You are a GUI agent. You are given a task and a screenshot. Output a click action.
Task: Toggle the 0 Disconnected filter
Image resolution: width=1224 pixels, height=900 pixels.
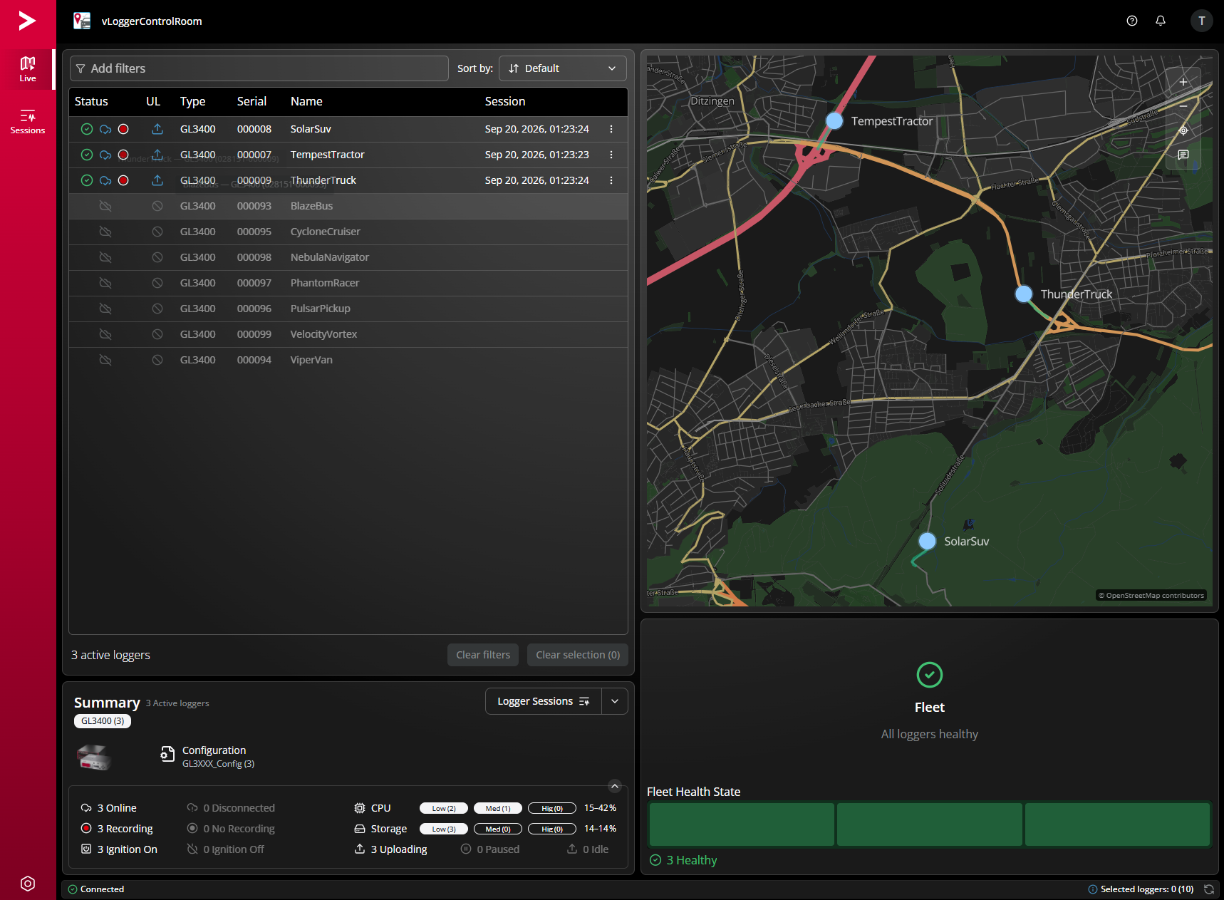click(x=230, y=808)
